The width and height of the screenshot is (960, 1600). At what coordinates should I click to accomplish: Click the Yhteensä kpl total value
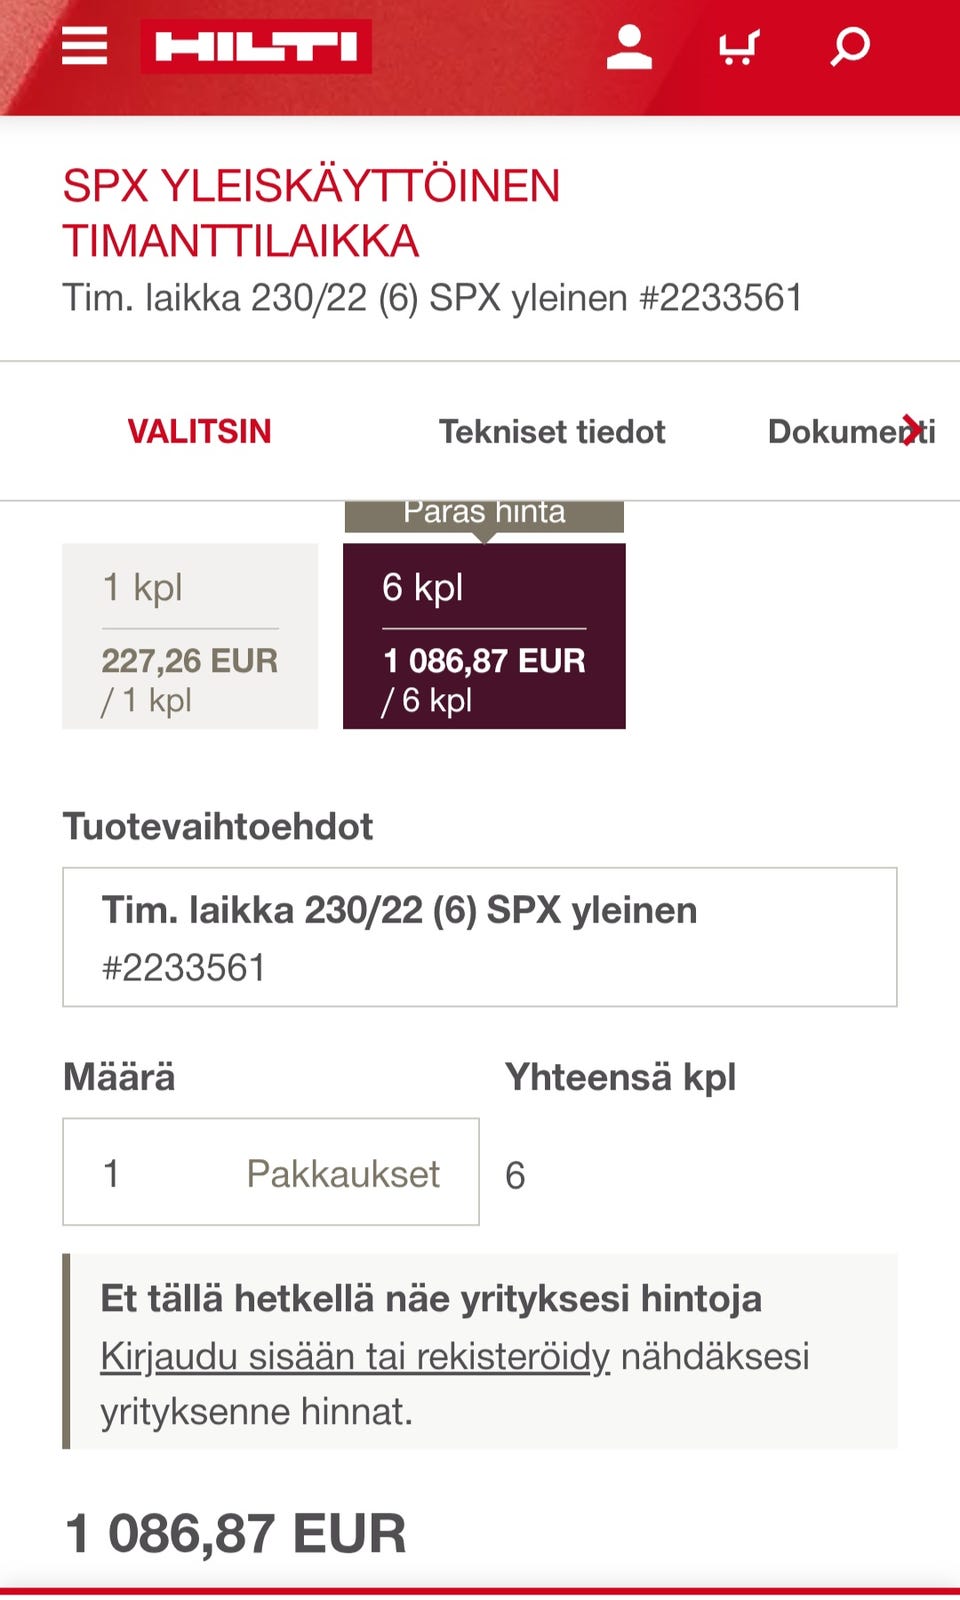tap(516, 1175)
